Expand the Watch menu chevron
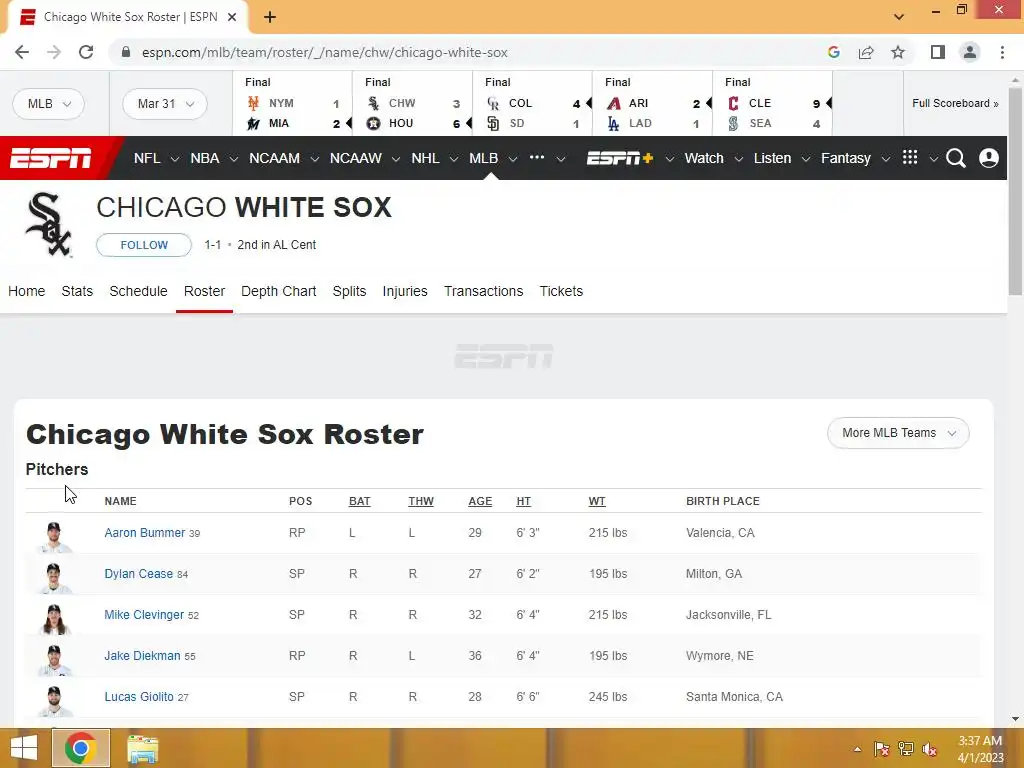This screenshot has height=768, width=1024. 739,159
